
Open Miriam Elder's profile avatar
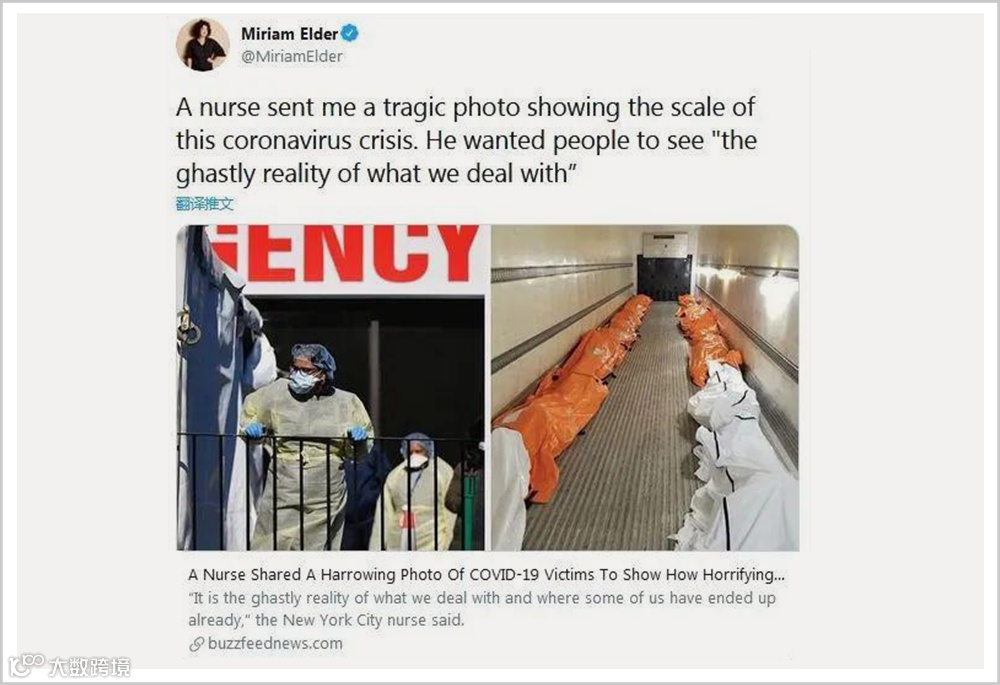pos(203,45)
